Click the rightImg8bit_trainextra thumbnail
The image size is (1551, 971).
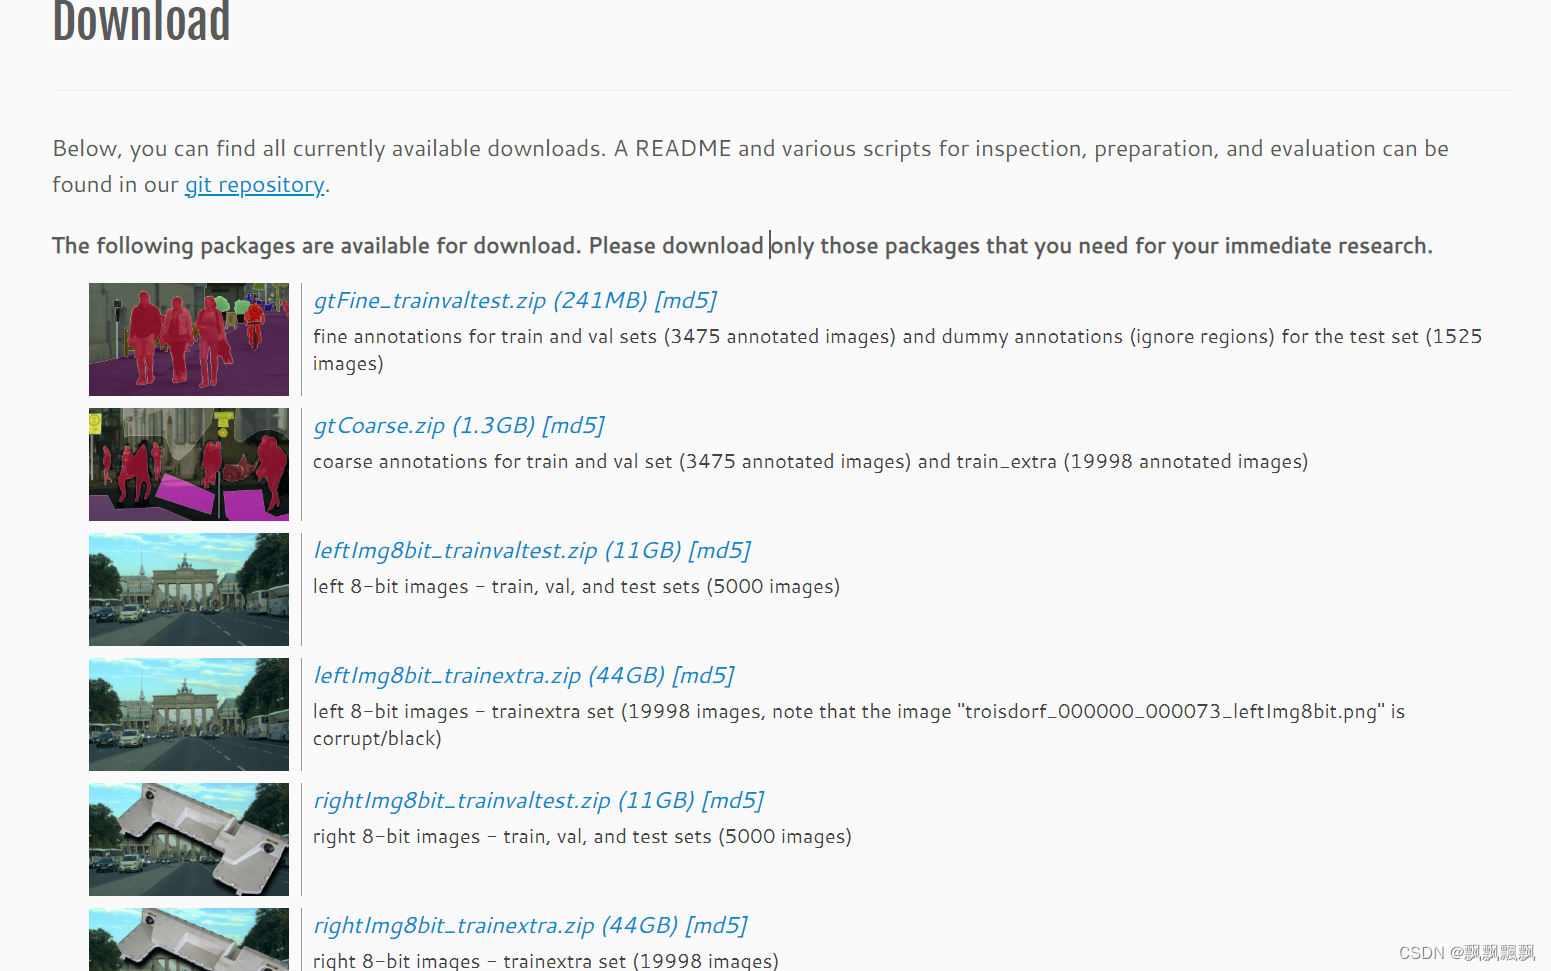[x=189, y=939]
